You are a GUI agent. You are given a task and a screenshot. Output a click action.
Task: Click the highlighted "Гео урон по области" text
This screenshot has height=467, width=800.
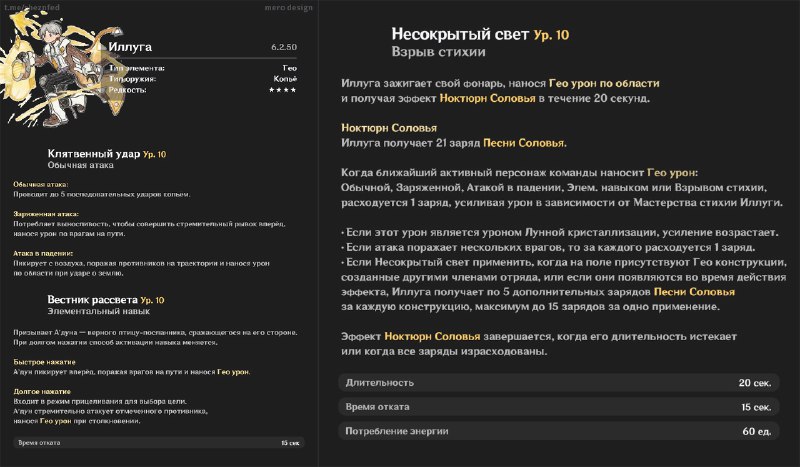coord(604,83)
